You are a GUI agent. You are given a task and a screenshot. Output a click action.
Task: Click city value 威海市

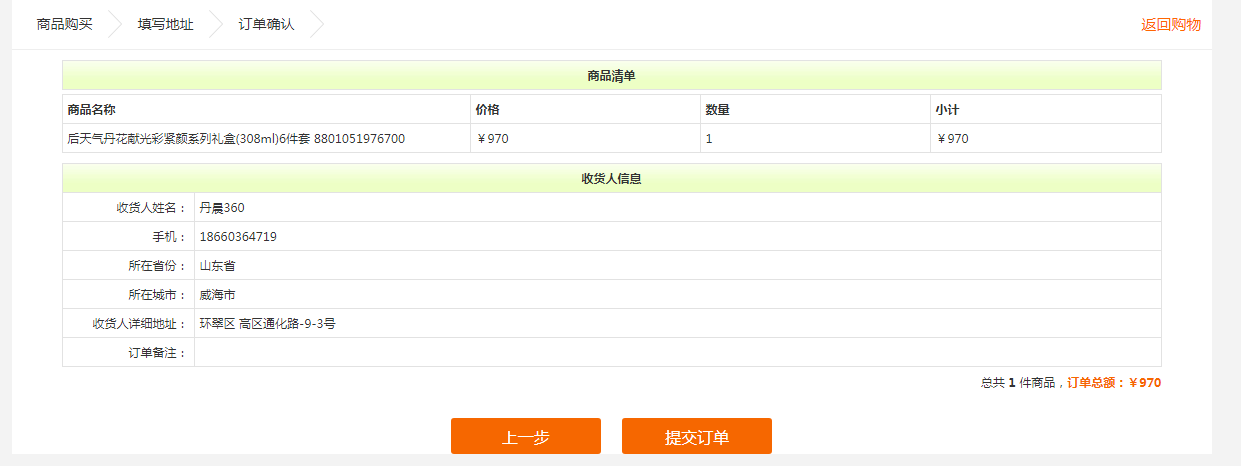[217, 295]
